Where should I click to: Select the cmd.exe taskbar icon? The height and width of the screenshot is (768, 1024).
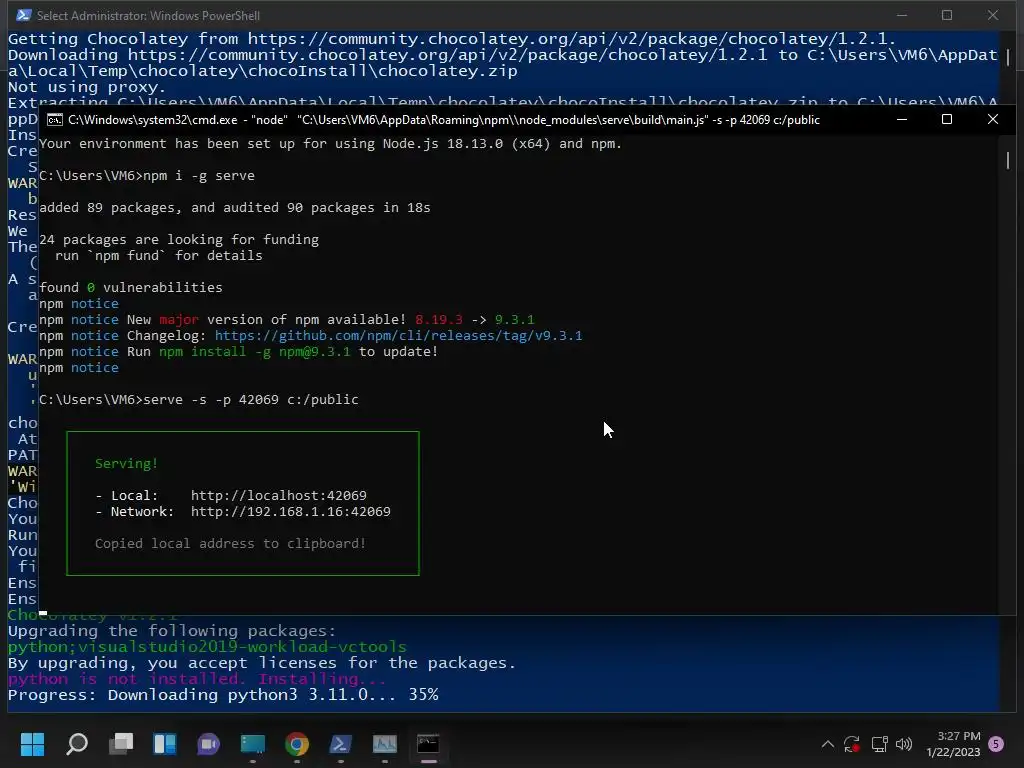(428, 744)
